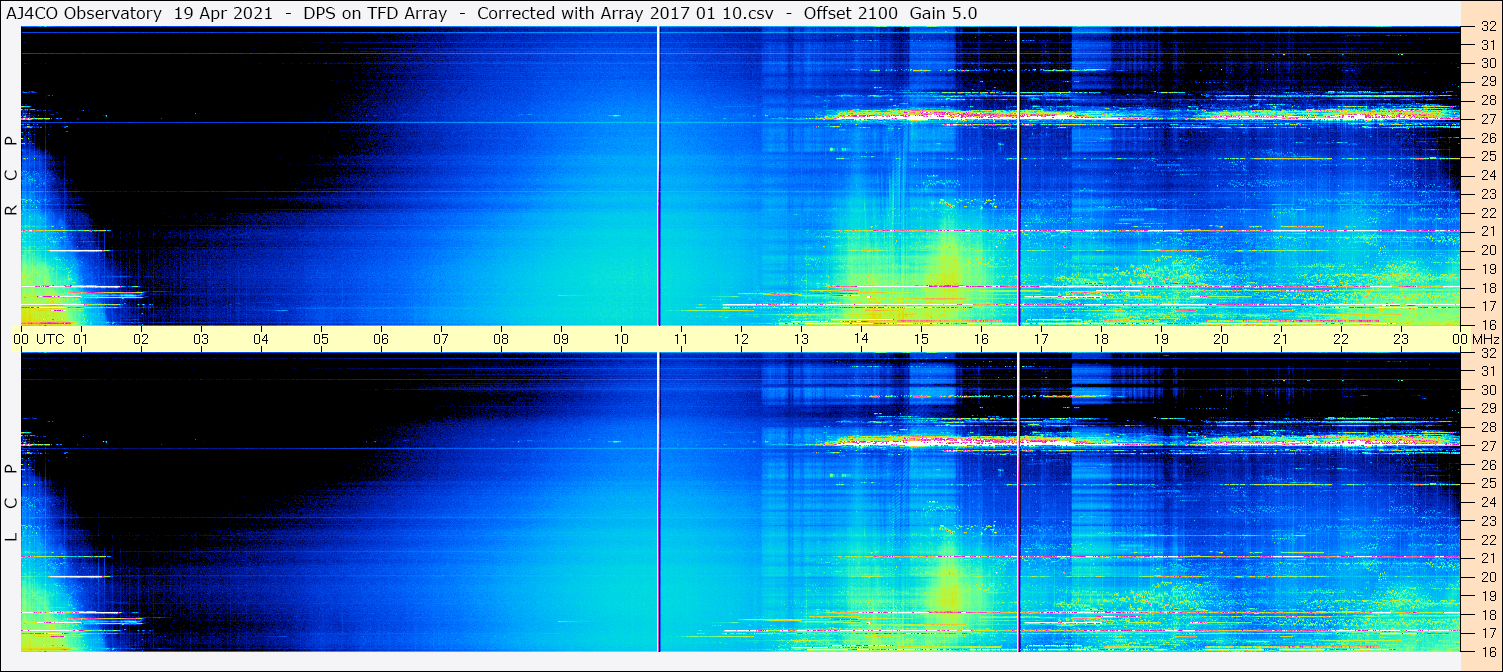Select the 31 MHz label of LCP panel
This screenshot has height=672, width=1503.
pyautogui.click(x=1487, y=371)
